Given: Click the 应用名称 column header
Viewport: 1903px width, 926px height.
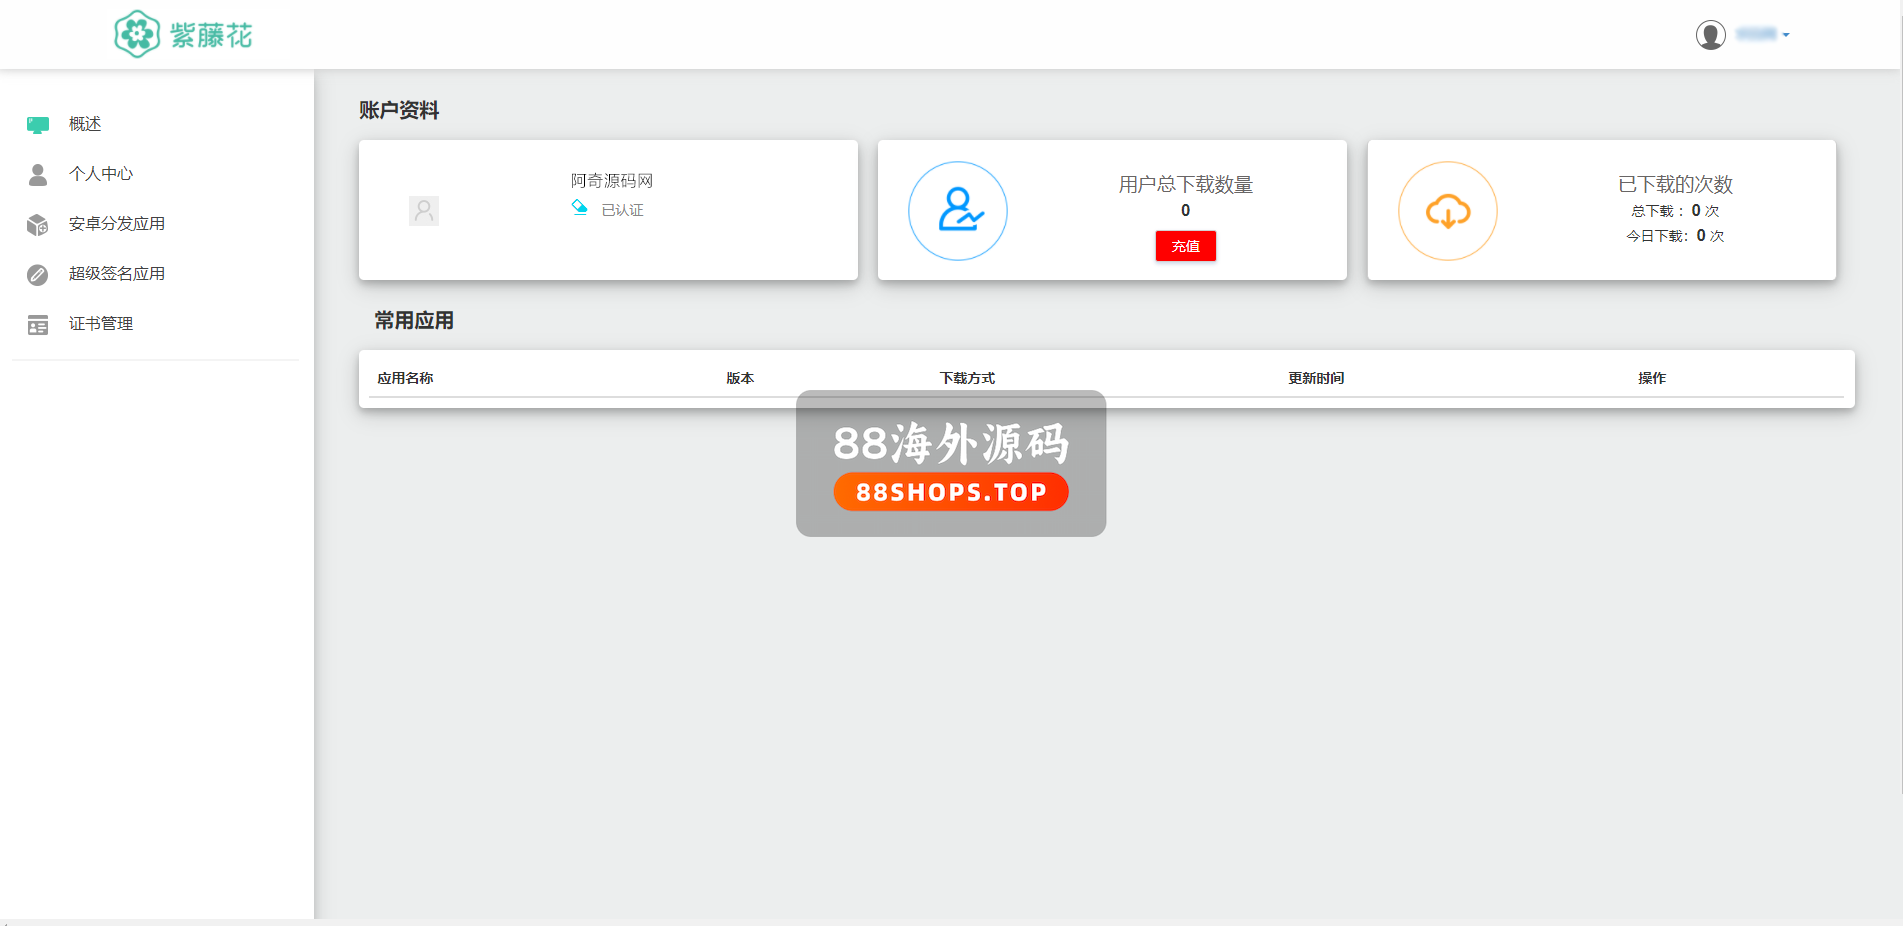Looking at the screenshot, I should 405,378.
